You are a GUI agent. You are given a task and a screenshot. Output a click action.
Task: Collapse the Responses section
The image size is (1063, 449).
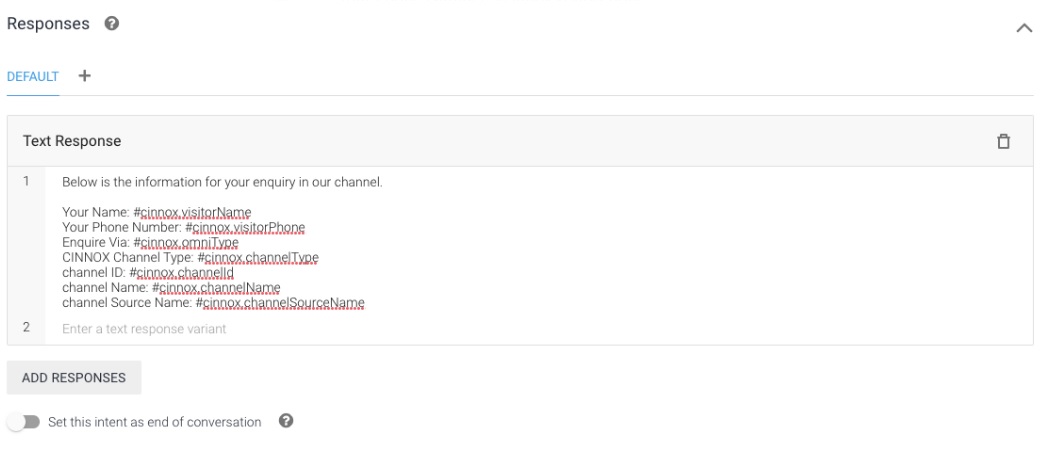1023,28
